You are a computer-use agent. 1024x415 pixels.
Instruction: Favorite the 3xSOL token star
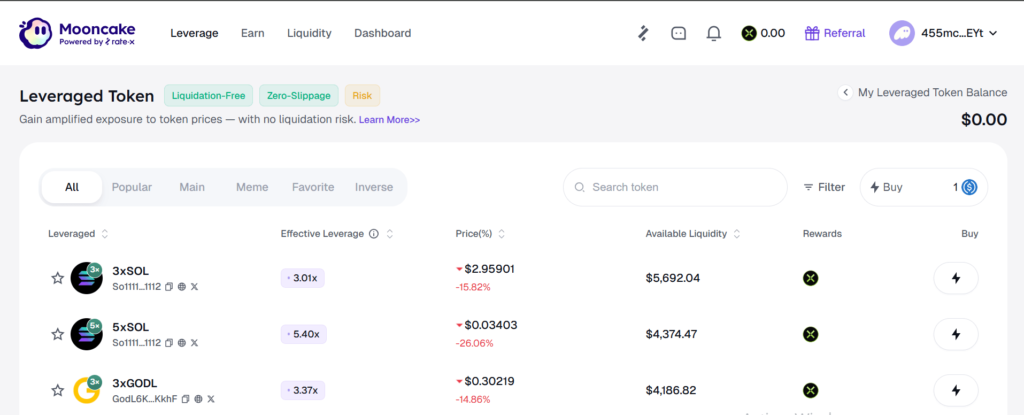pyautogui.click(x=57, y=278)
